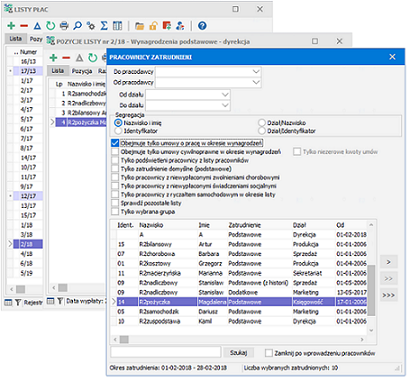The image size is (410, 381).
Task: Select employee row R2kosztowy Grzegorz
Action: (242, 264)
